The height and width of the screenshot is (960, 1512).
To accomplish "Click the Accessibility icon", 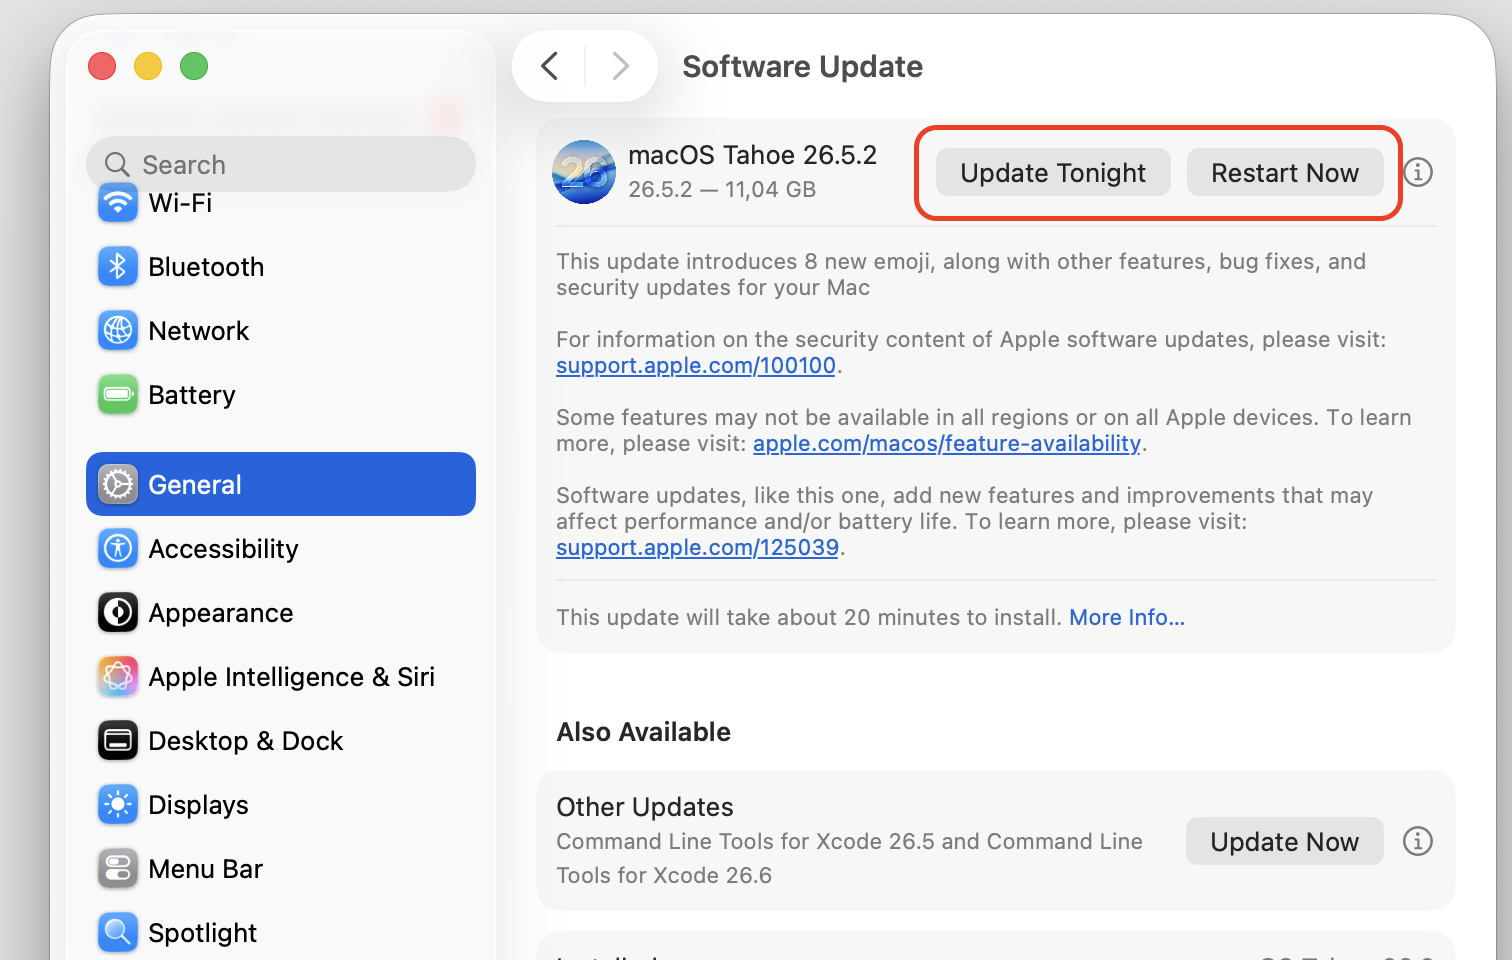I will click(x=118, y=549).
